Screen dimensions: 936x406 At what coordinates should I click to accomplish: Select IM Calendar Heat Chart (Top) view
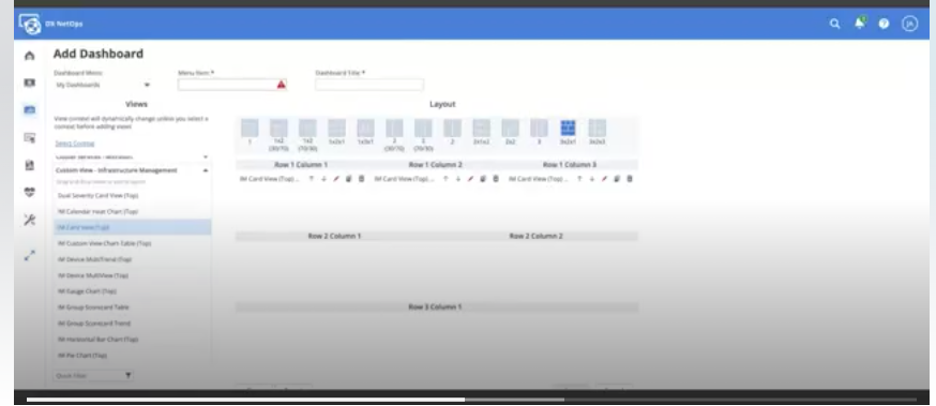click(98, 211)
